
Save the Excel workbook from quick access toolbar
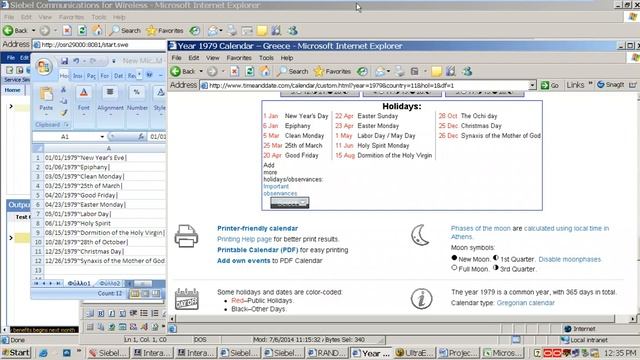[64, 61]
